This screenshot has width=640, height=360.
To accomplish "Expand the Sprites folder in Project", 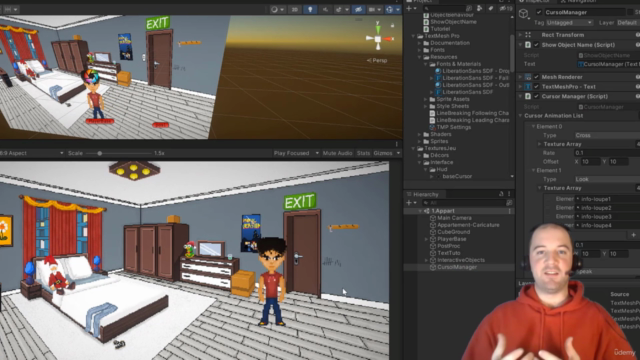I will 420,141.
